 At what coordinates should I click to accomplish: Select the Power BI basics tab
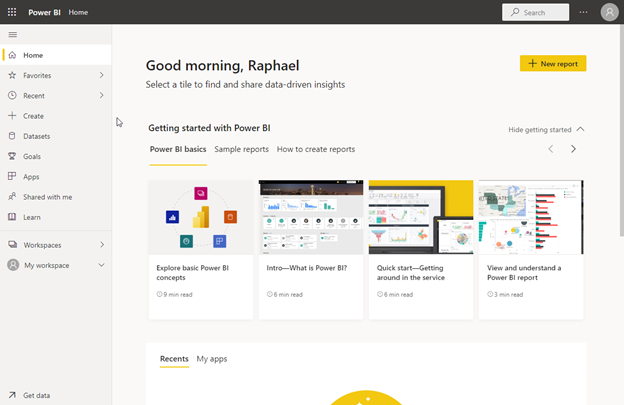(178, 149)
